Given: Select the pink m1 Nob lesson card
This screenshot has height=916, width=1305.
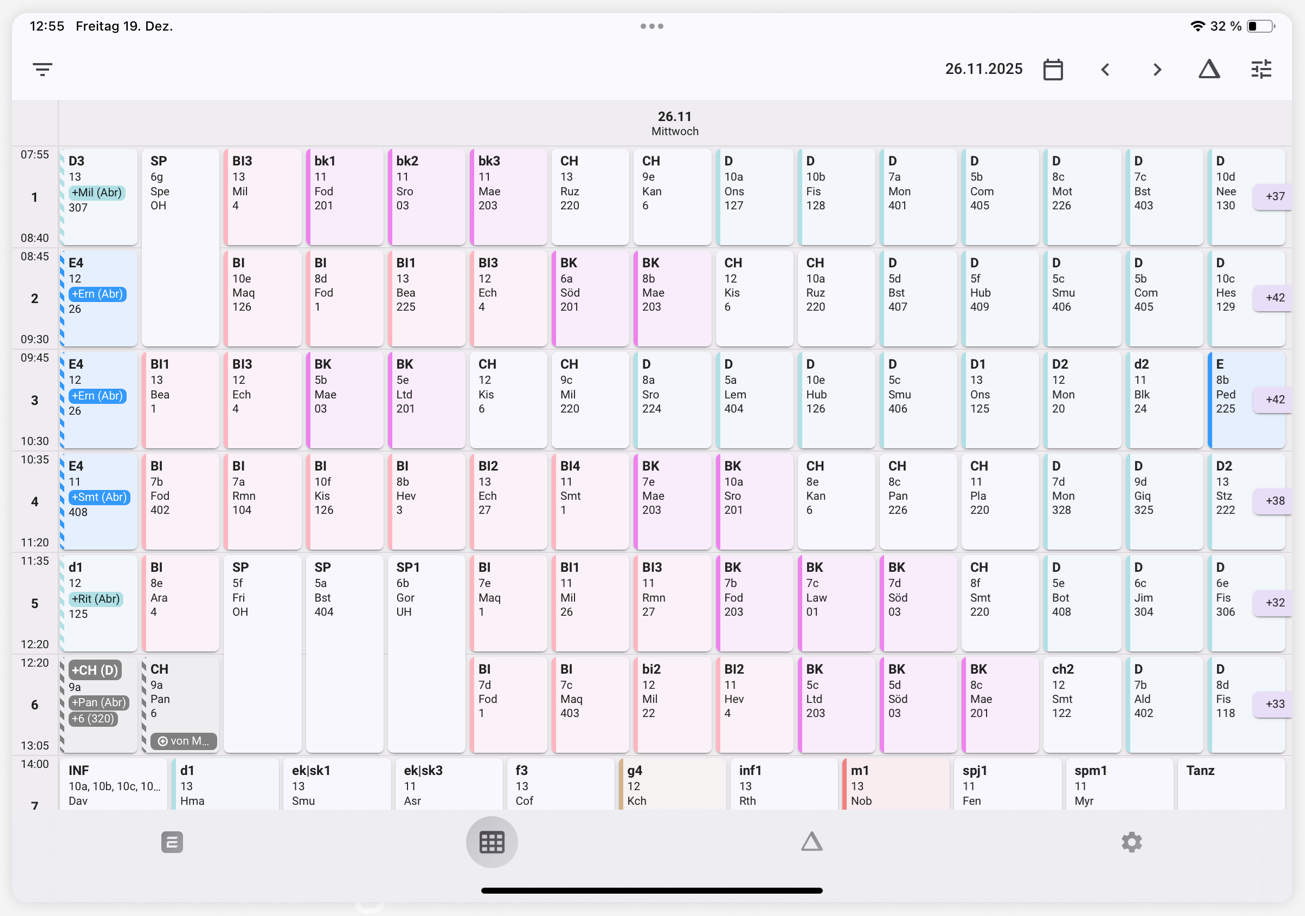Looking at the screenshot, I should click(x=895, y=785).
